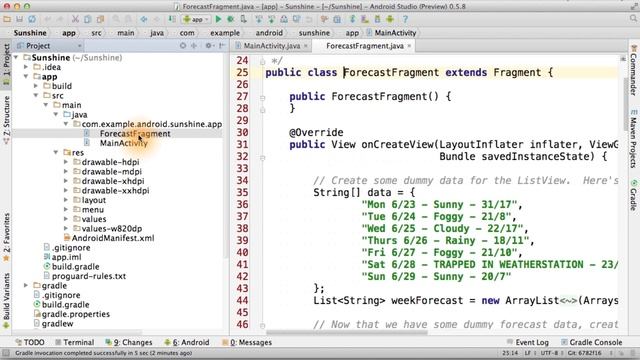640x360 pixels.
Task: Expand the .idea folder
Action: click(26, 67)
